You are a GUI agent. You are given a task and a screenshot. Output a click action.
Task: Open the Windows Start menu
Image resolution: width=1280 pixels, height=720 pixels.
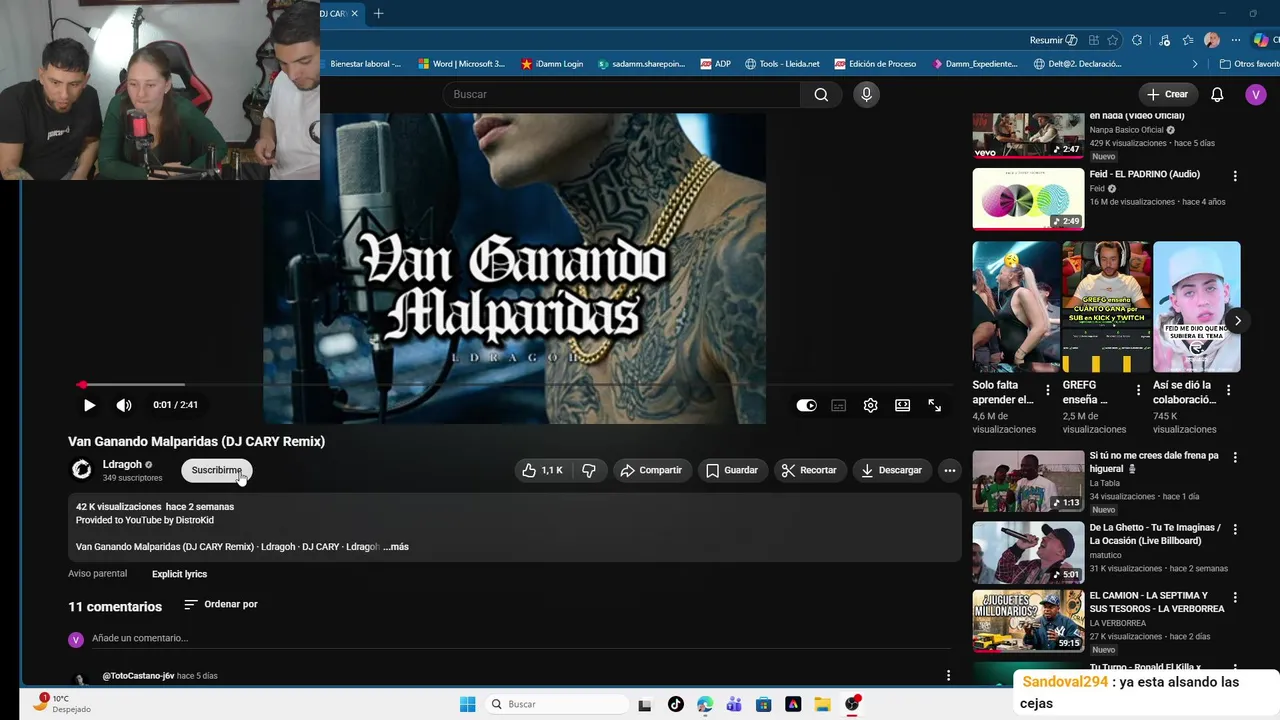click(467, 704)
